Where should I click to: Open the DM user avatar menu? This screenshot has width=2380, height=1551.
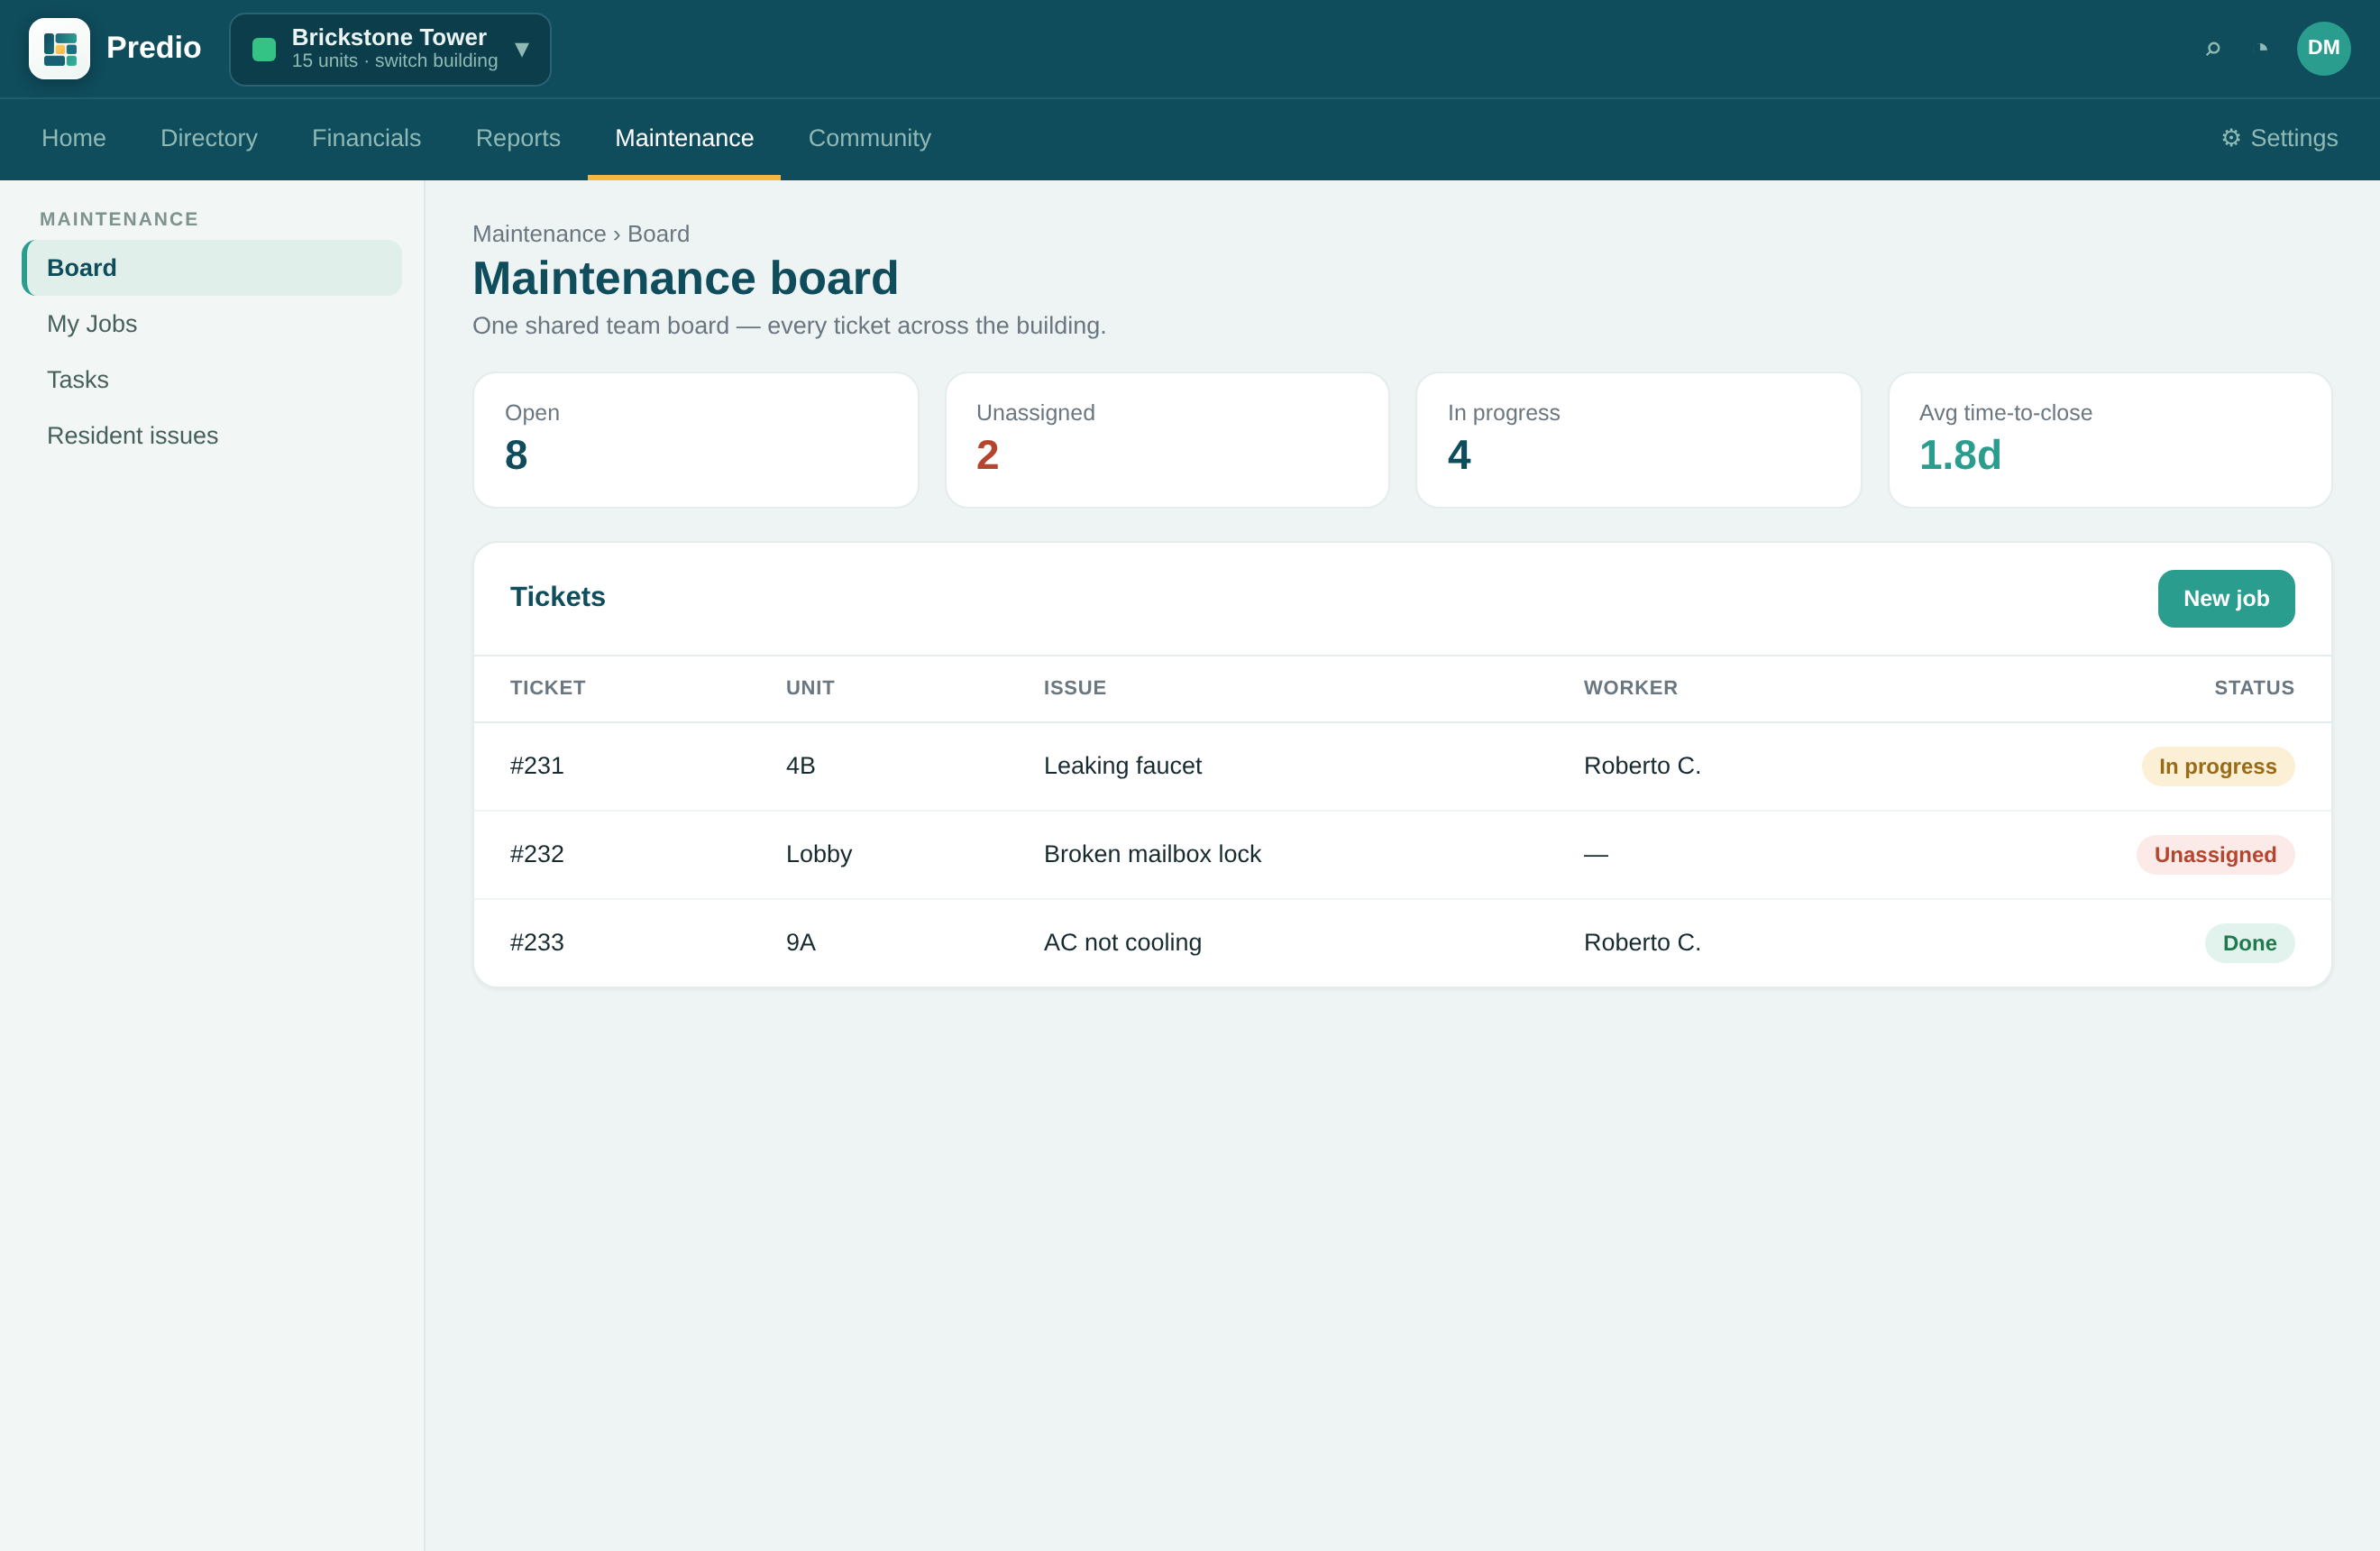pos(2323,48)
